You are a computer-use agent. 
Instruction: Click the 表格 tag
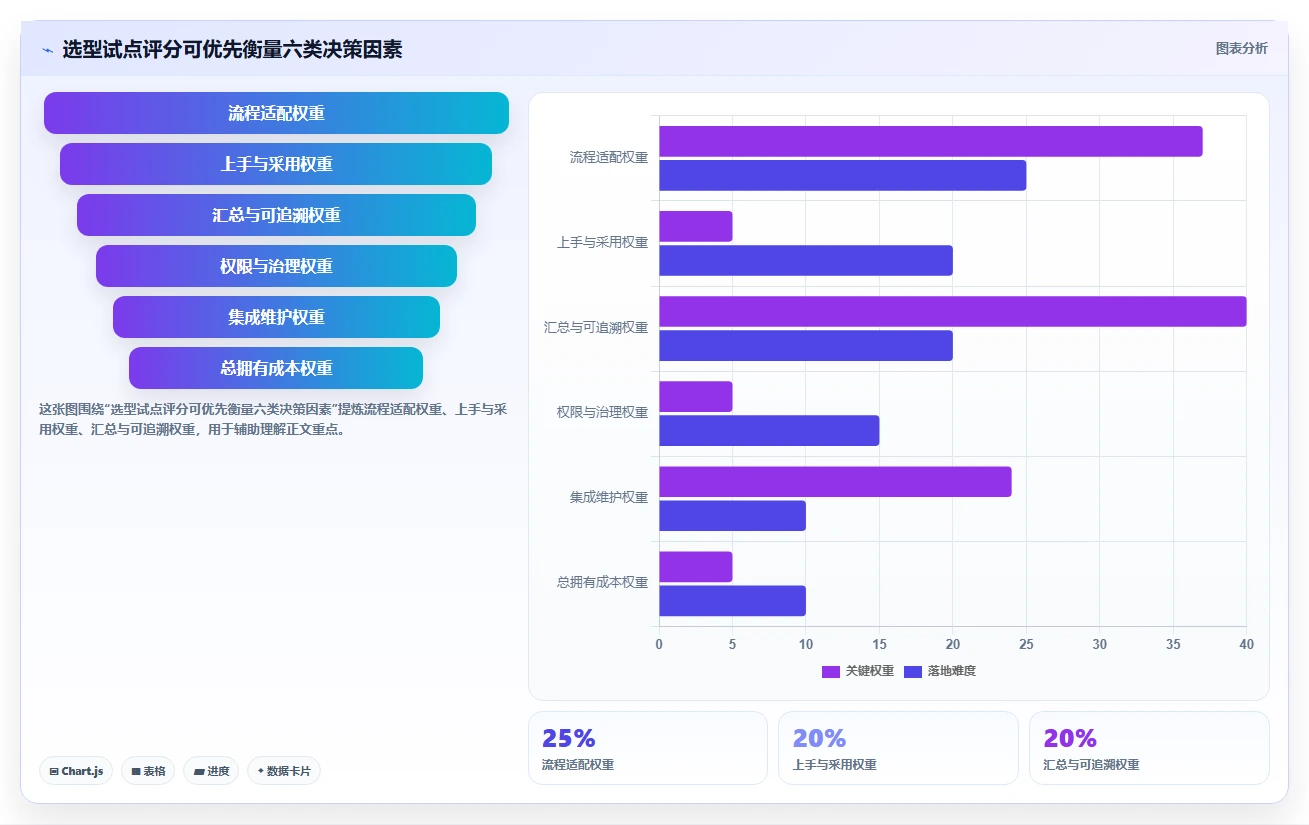click(148, 771)
